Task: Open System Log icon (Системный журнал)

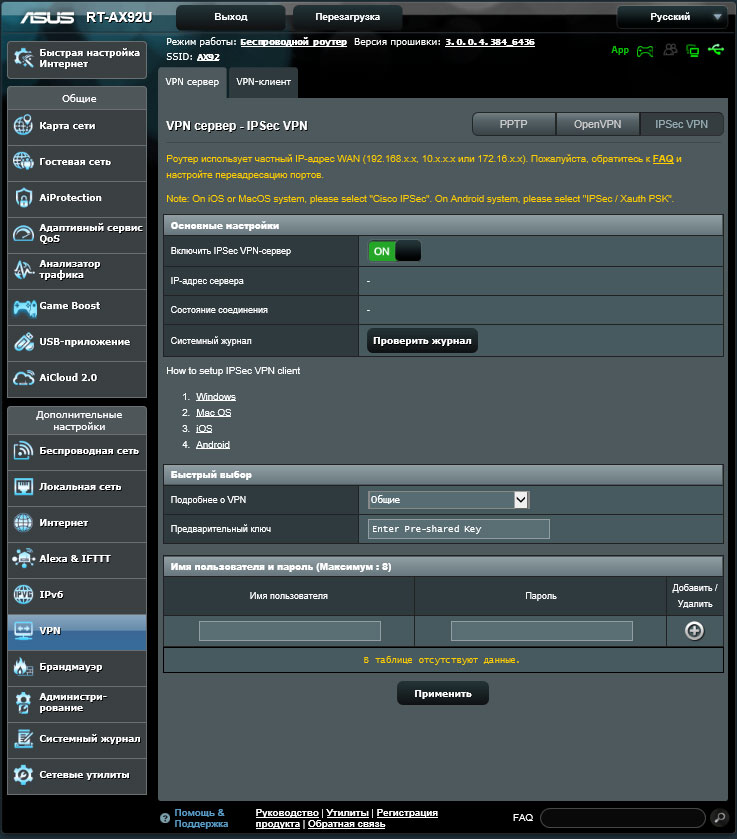Action: coord(23,738)
